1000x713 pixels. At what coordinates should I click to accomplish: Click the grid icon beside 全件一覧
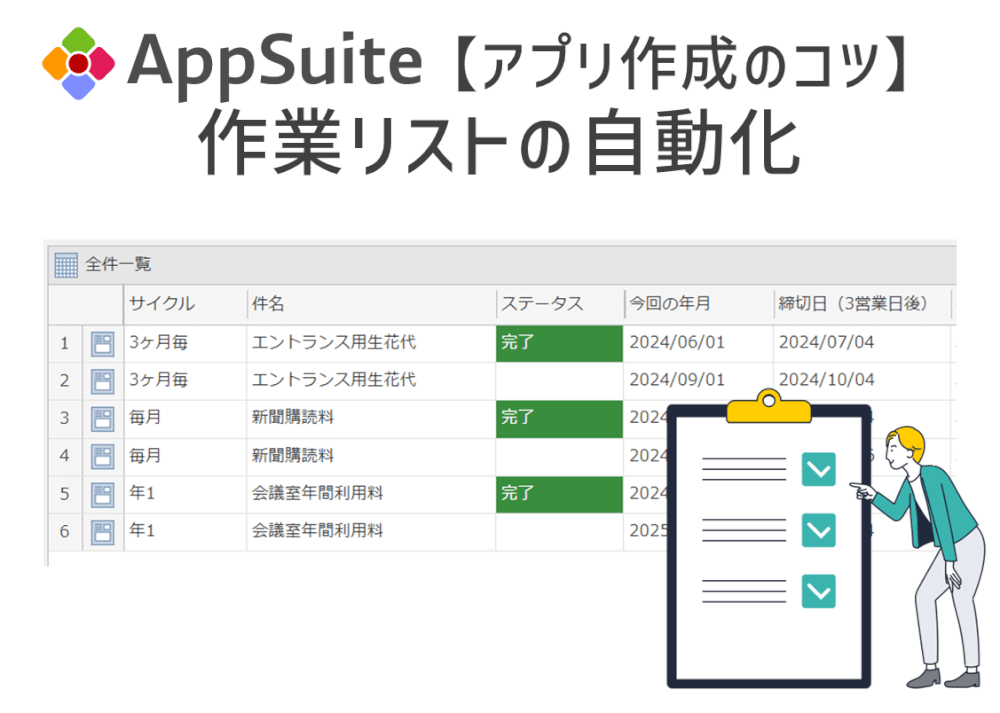66,265
